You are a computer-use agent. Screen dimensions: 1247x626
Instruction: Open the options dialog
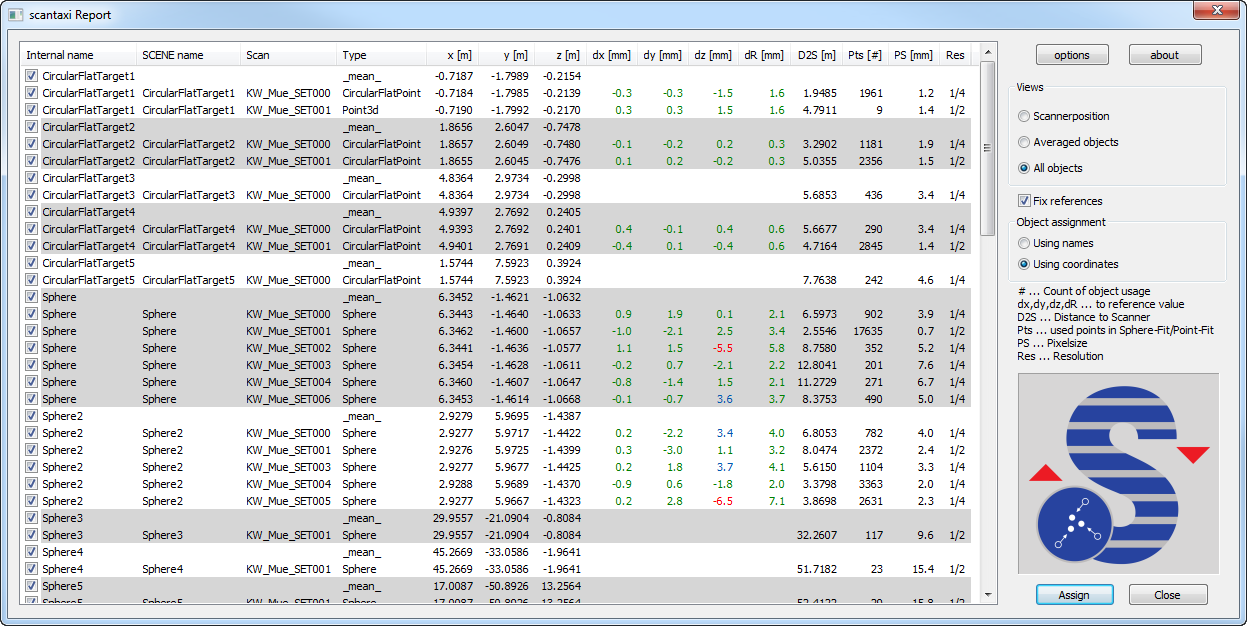(1072, 55)
